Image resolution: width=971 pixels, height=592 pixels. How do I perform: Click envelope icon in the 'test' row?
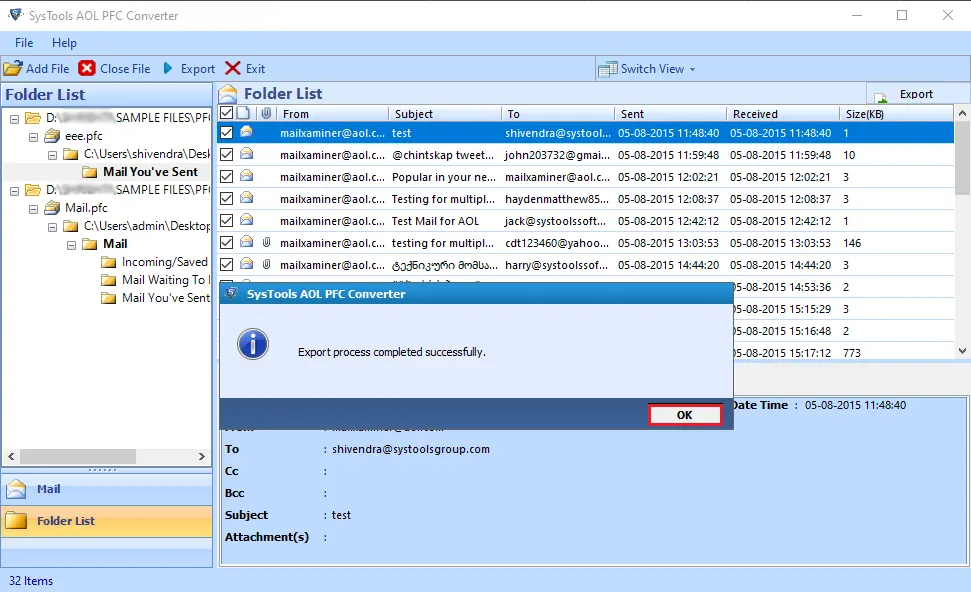coord(246,131)
